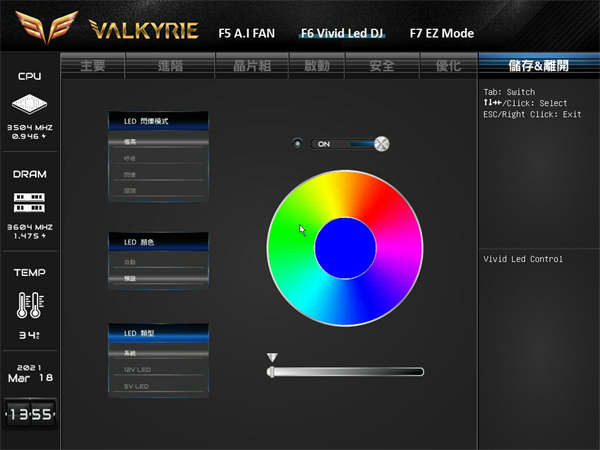Image resolution: width=600 pixels, height=450 pixels.
Task: Choose the dim first option under LED 顏色
Action: (158, 262)
